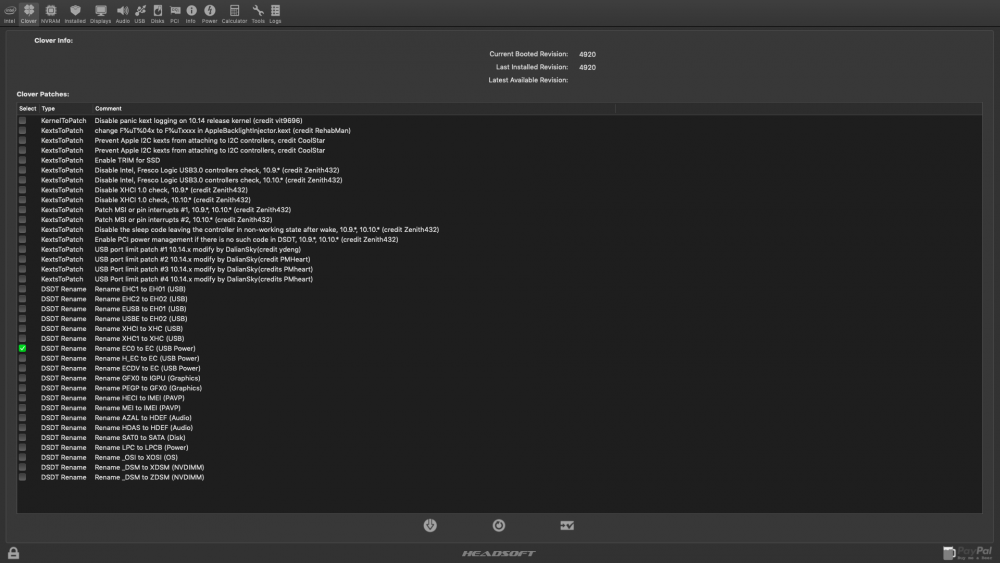Click the download Clover icon at bottom
Viewport: 1000px width, 563px height.
pyautogui.click(x=430, y=525)
